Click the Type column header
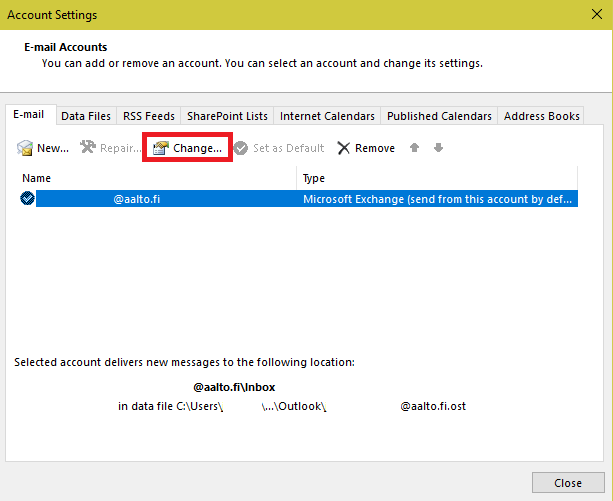Image resolution: width=613 pixels, height=501 pixels. point(437,178)
